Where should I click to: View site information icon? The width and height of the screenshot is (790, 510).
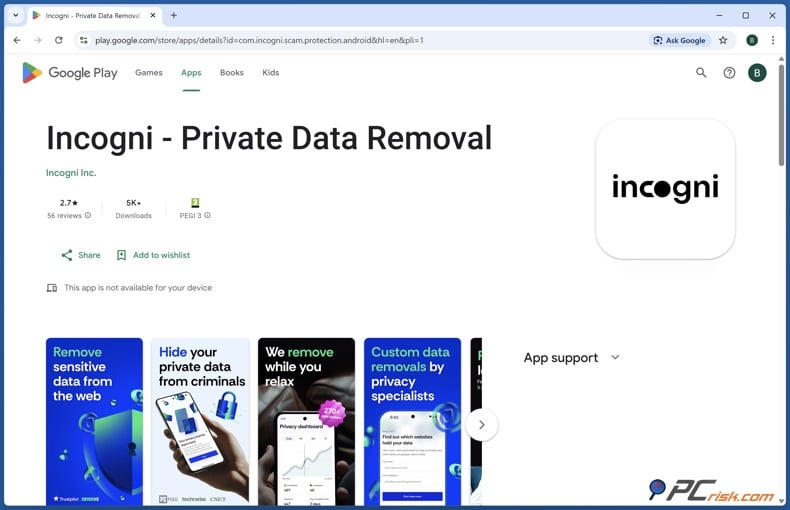click(x=84, y=40)
